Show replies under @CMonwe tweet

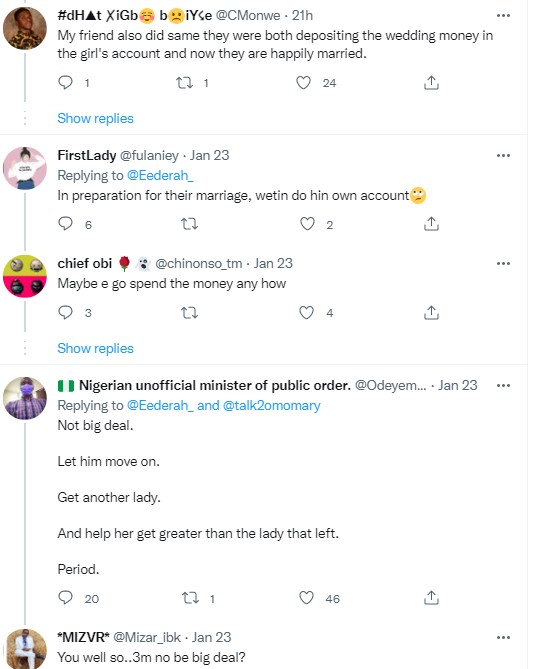[96, 118]
